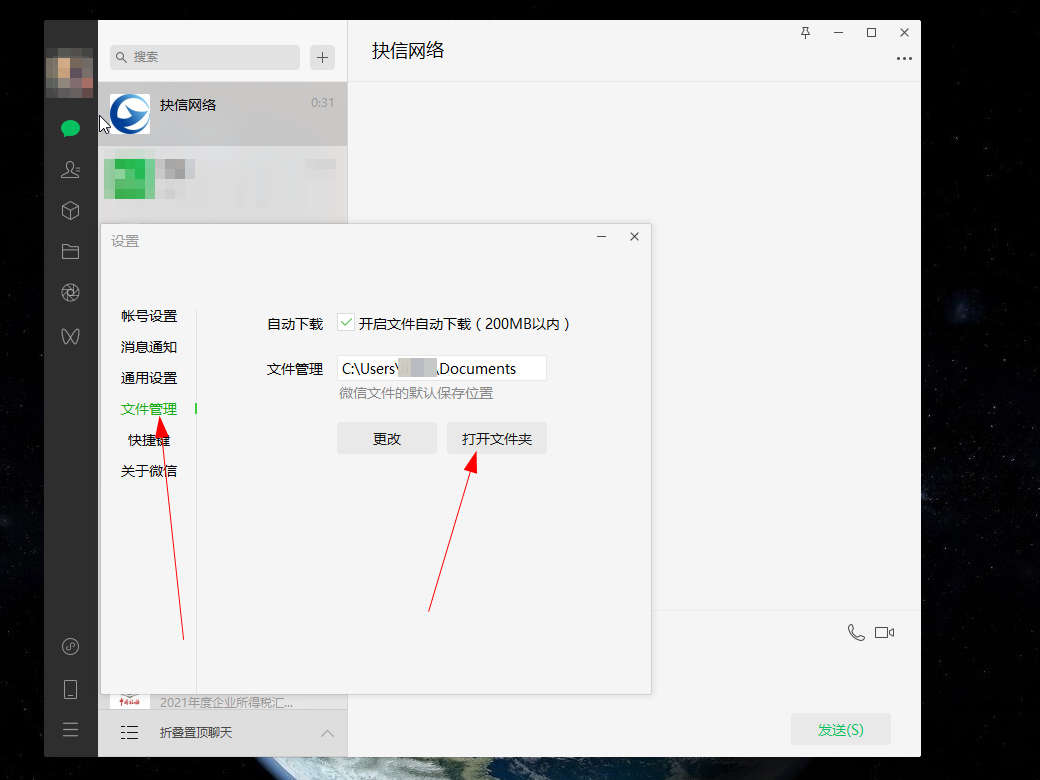Viewport: 1040px width, 780px height.
Task: Open the Favorites cube icon
Action: tap(70, 210)
